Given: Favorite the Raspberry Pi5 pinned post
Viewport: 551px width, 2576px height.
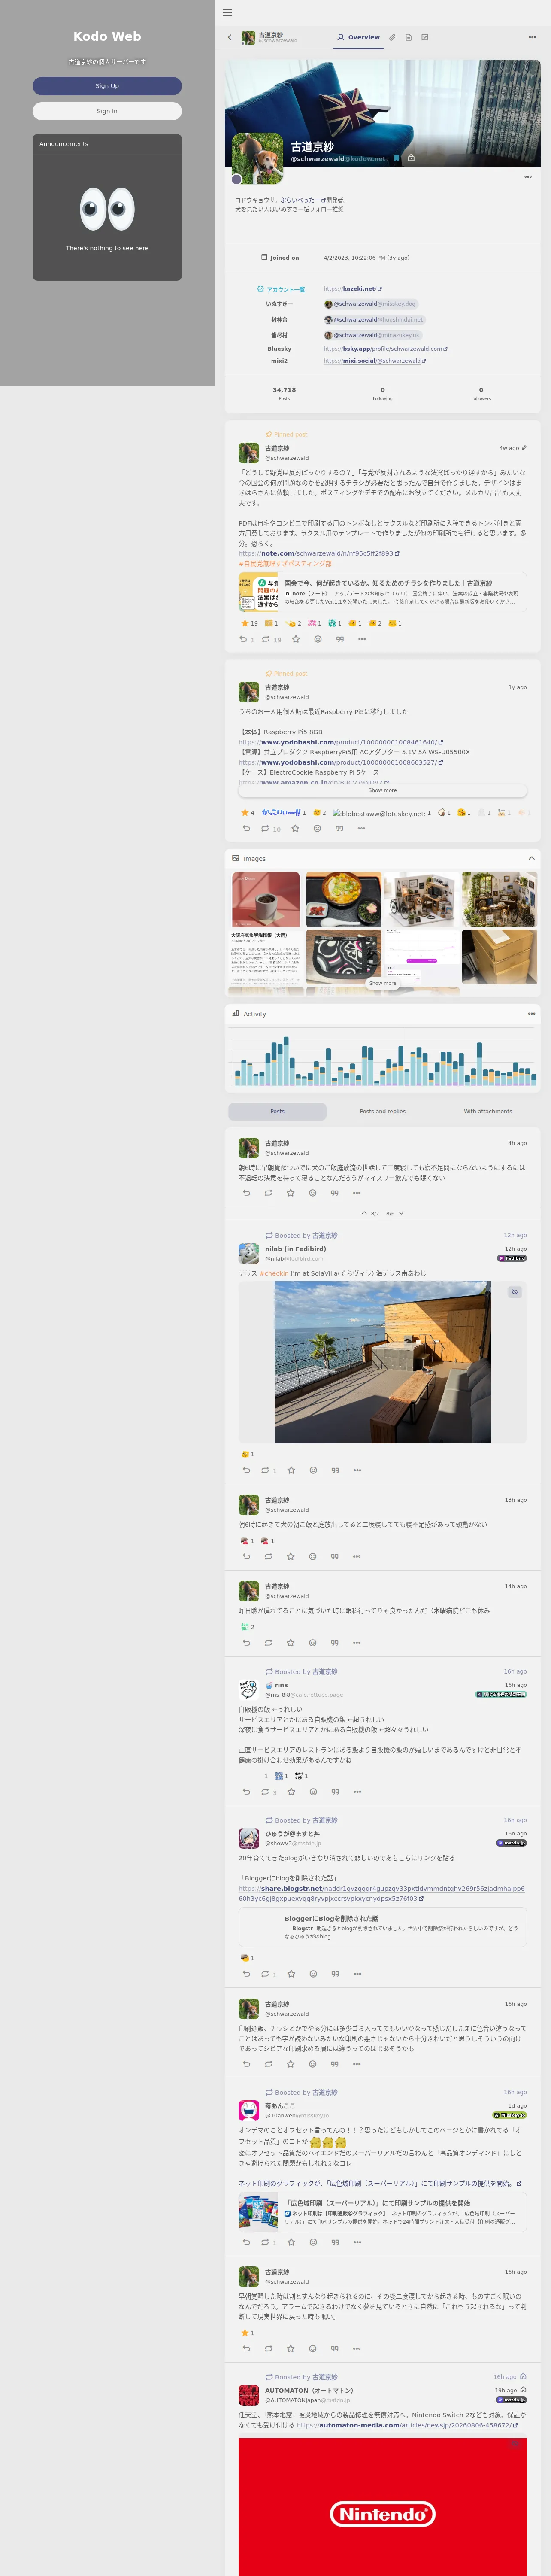Looking at the screenshot, I should tap(295, 828).
